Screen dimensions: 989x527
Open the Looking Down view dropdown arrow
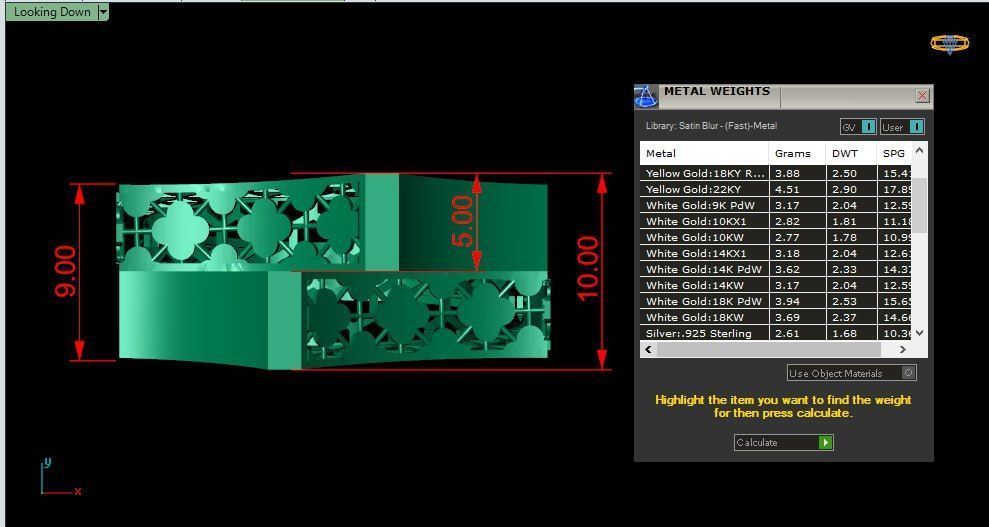[103, 12]
